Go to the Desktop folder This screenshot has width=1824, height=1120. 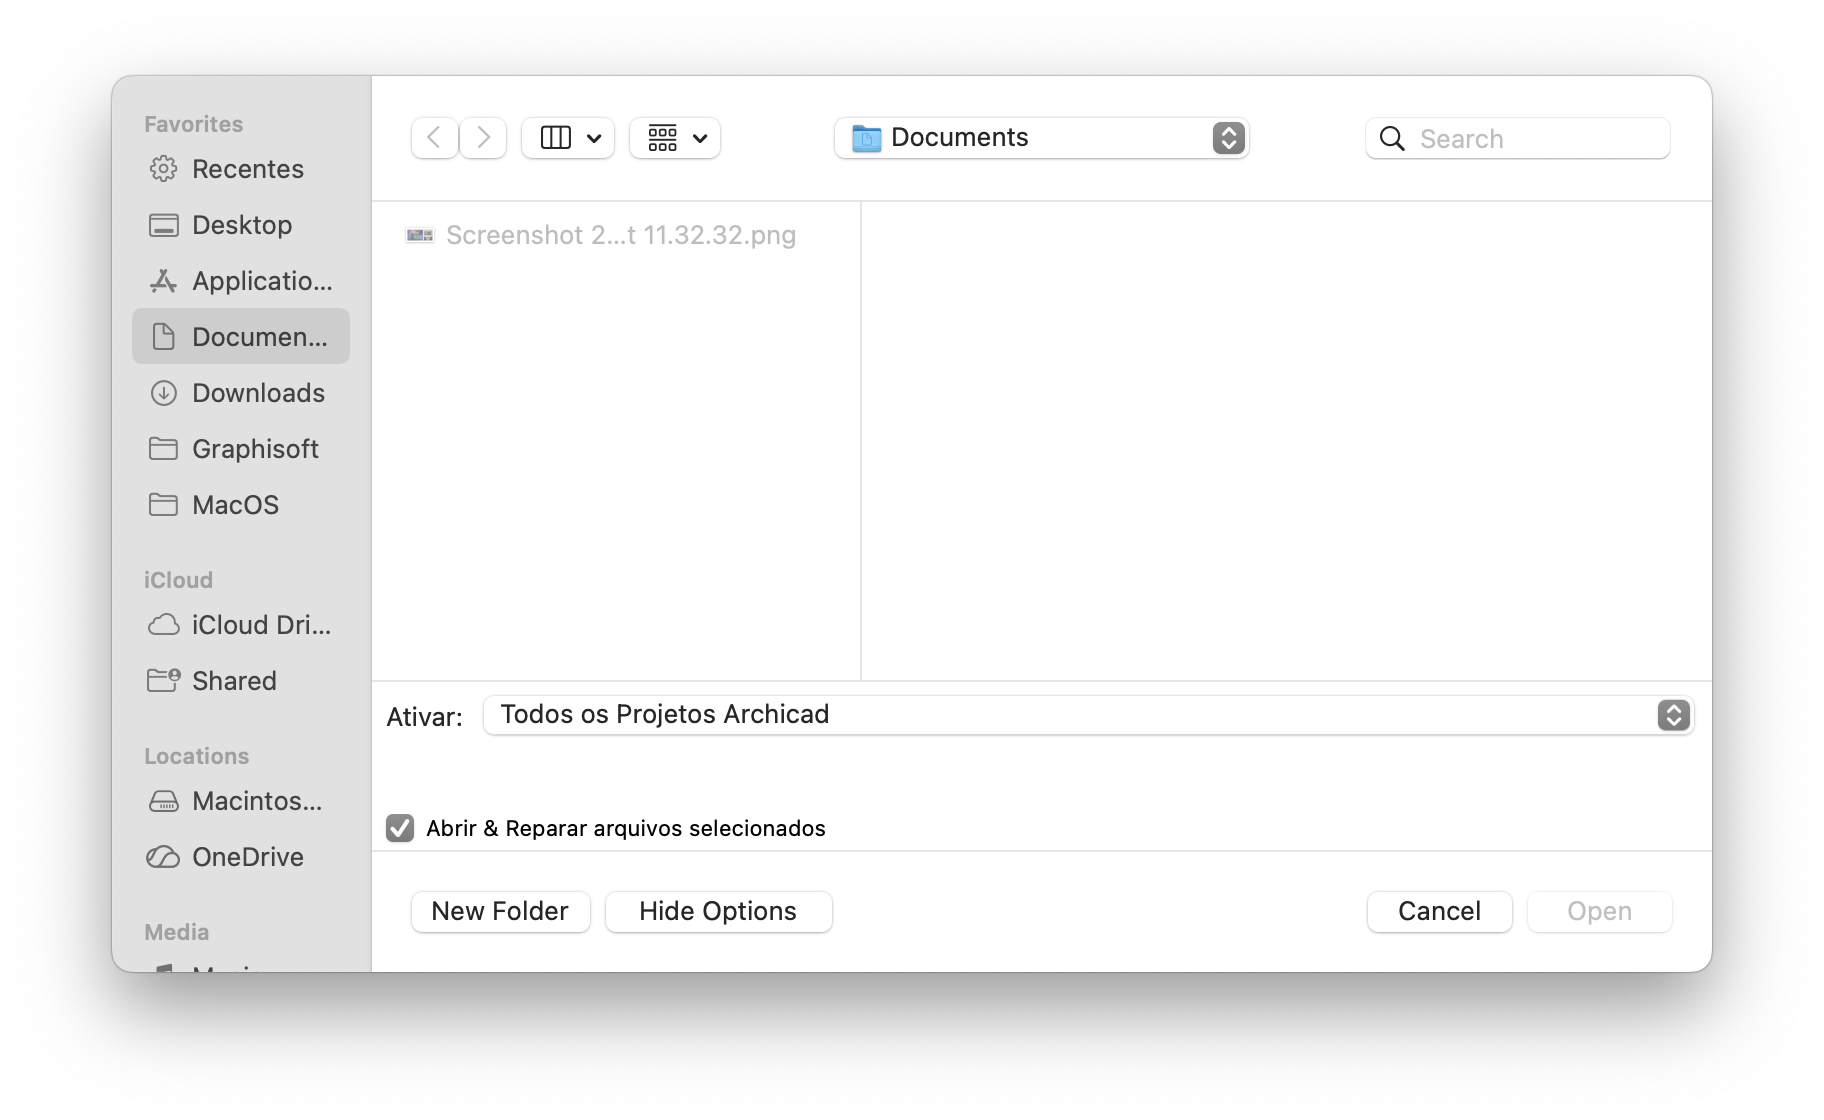[241, 225]
